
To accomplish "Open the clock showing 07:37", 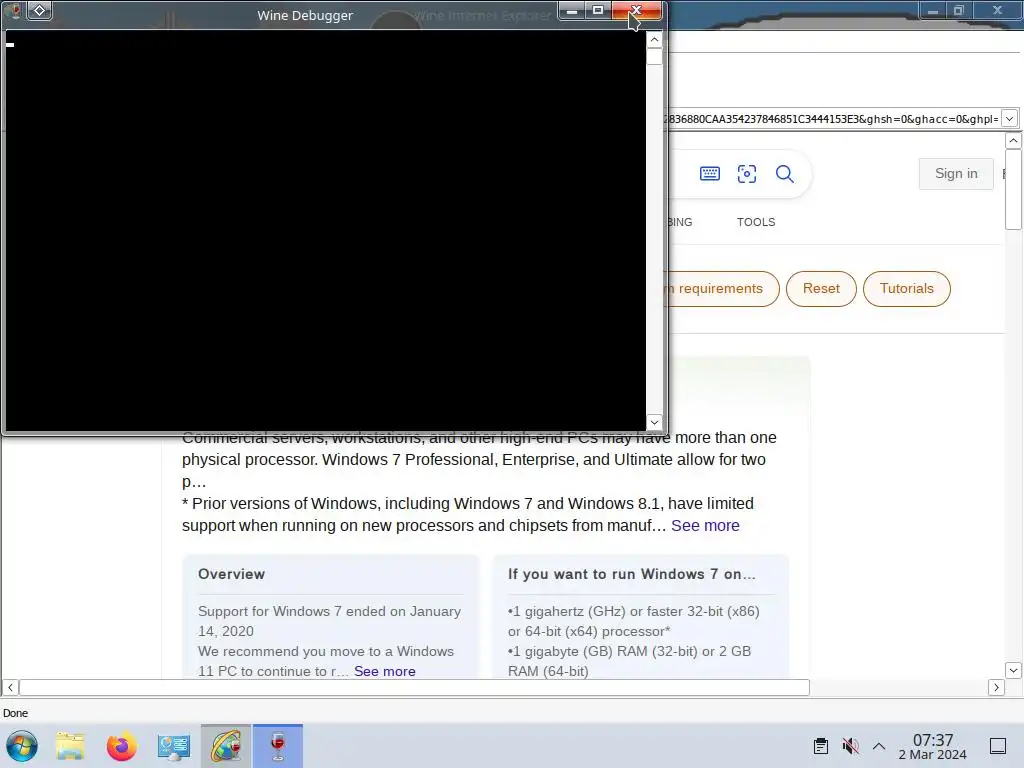I will [x=933, y=746].
